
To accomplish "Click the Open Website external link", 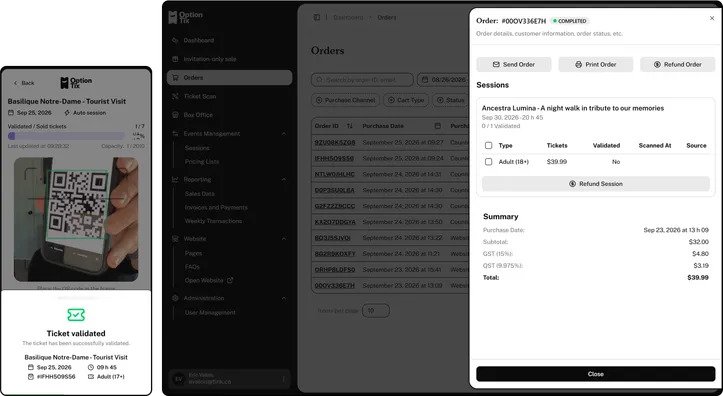I will [209, 280].
